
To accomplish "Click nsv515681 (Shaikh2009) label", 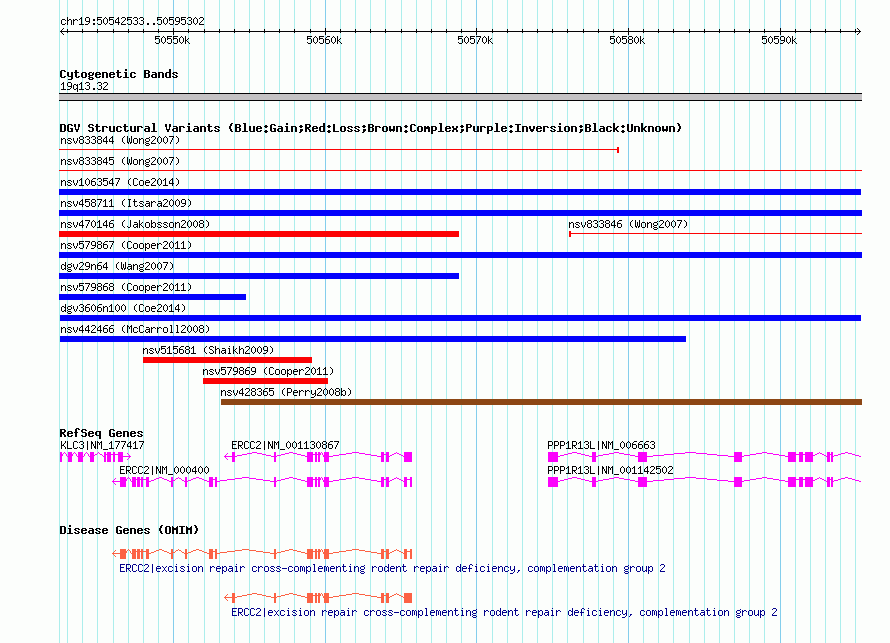I will coord(208,350).
